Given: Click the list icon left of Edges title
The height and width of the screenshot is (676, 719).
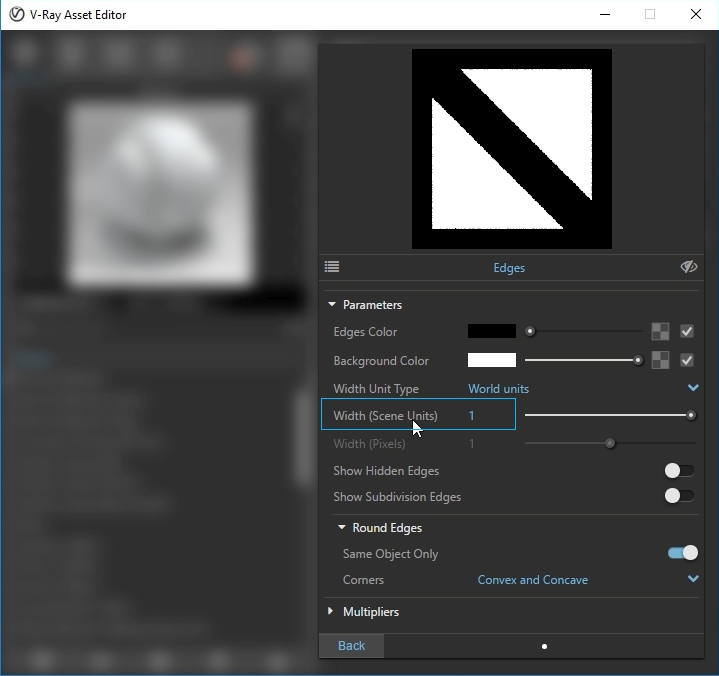Looking at the screenshot, I should point(332,267).
